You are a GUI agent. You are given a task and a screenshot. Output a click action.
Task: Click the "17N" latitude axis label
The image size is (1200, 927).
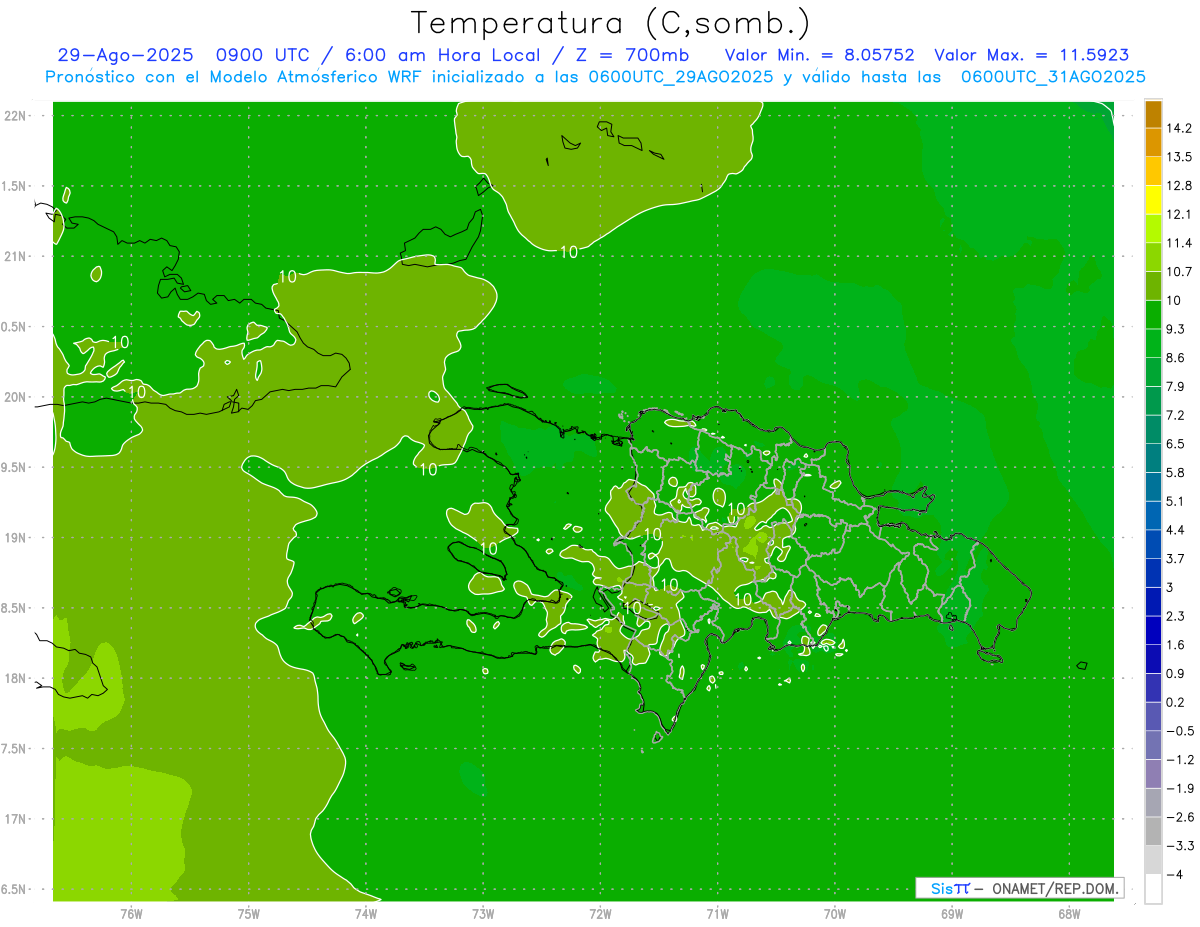[x=15, y=819]
